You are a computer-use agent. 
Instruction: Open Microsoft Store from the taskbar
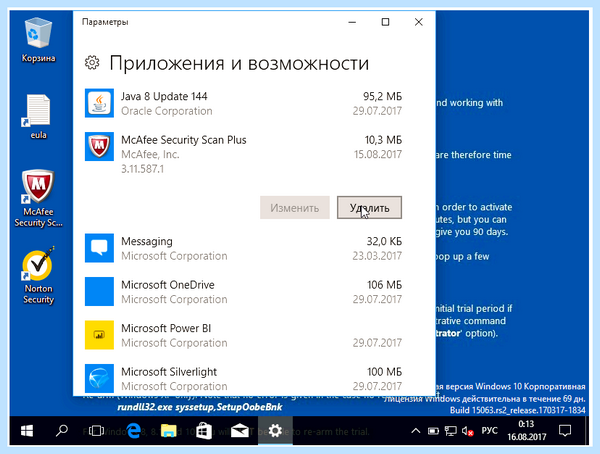point(204,431)
